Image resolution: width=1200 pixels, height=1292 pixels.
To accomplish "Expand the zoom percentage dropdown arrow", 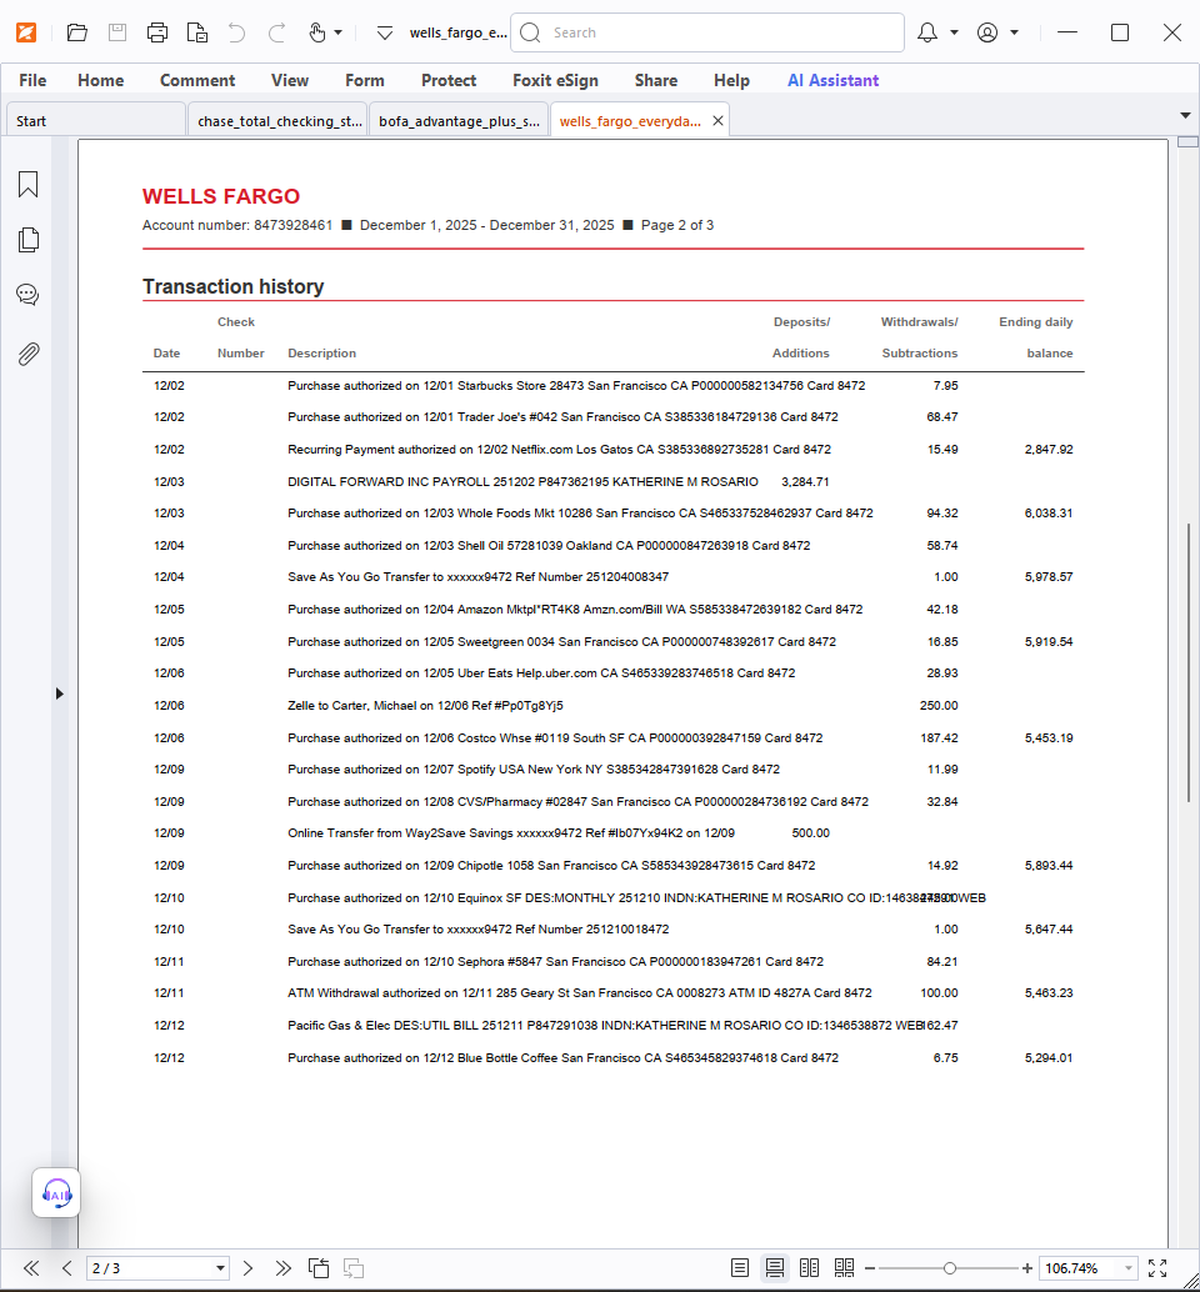I will click(1129, 1268).
